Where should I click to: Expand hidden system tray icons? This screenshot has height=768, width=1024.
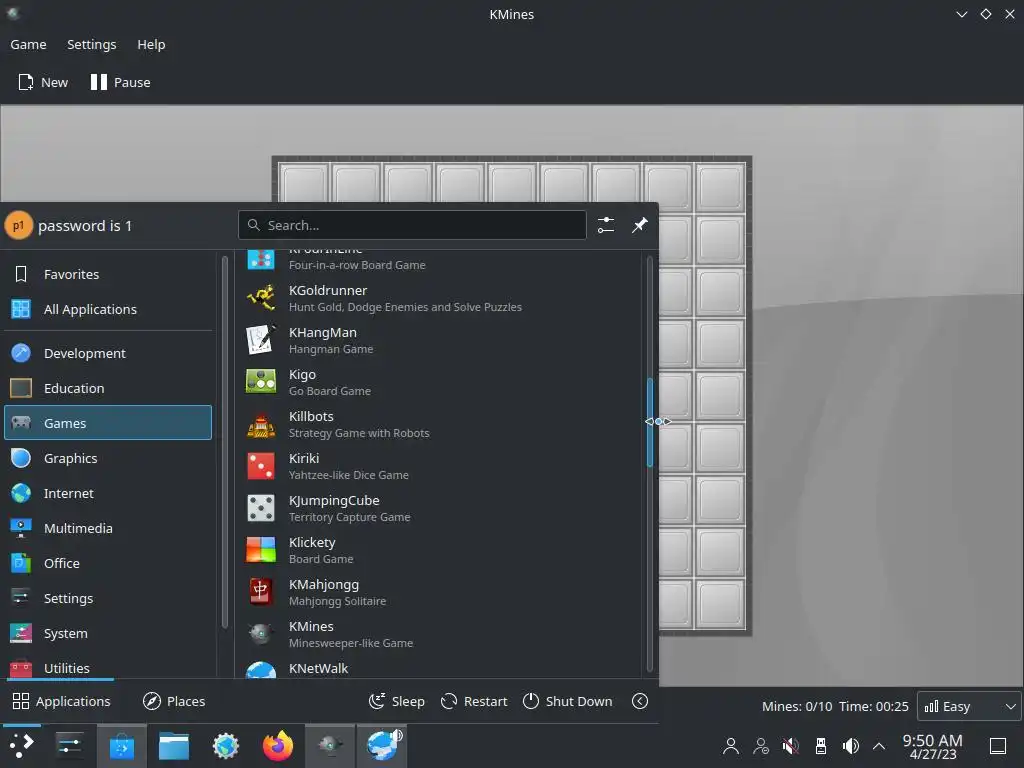tap(879, 746)
